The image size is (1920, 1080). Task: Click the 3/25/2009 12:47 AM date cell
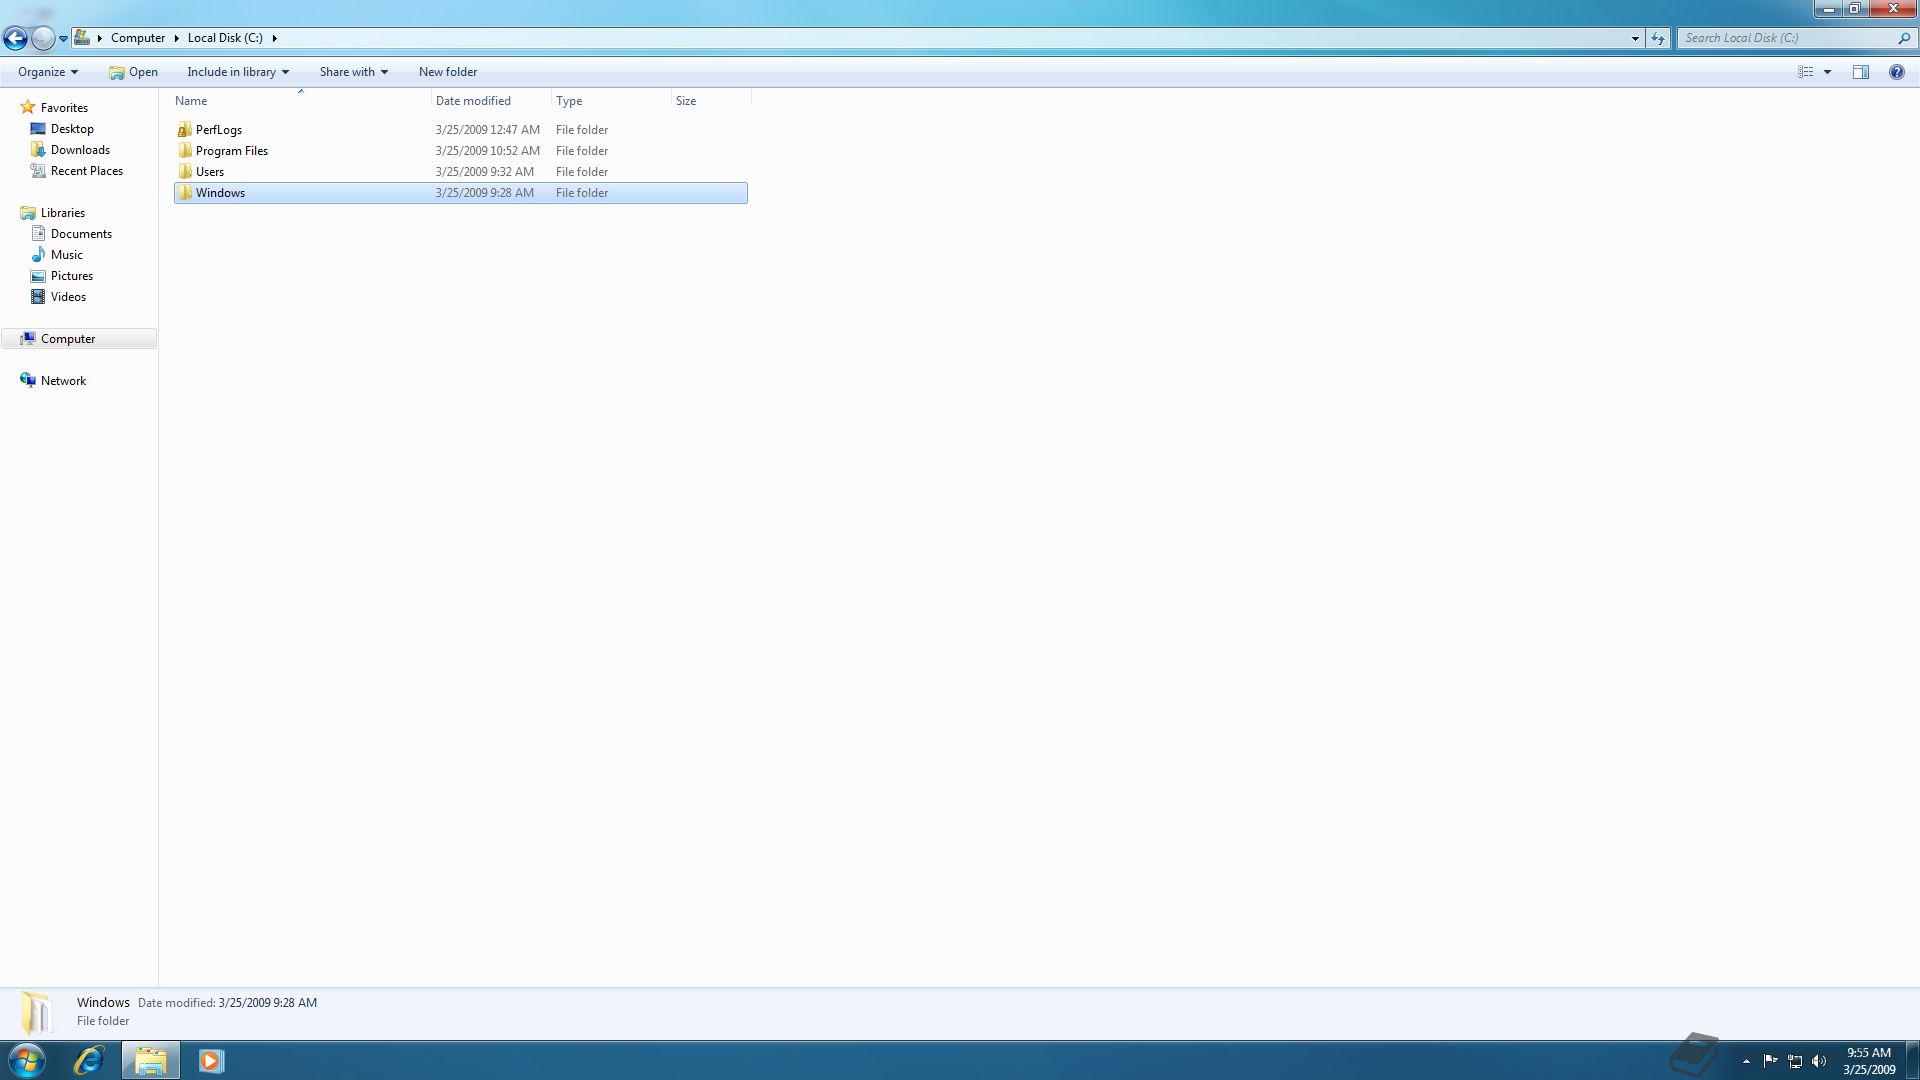[x=488, y=130]
